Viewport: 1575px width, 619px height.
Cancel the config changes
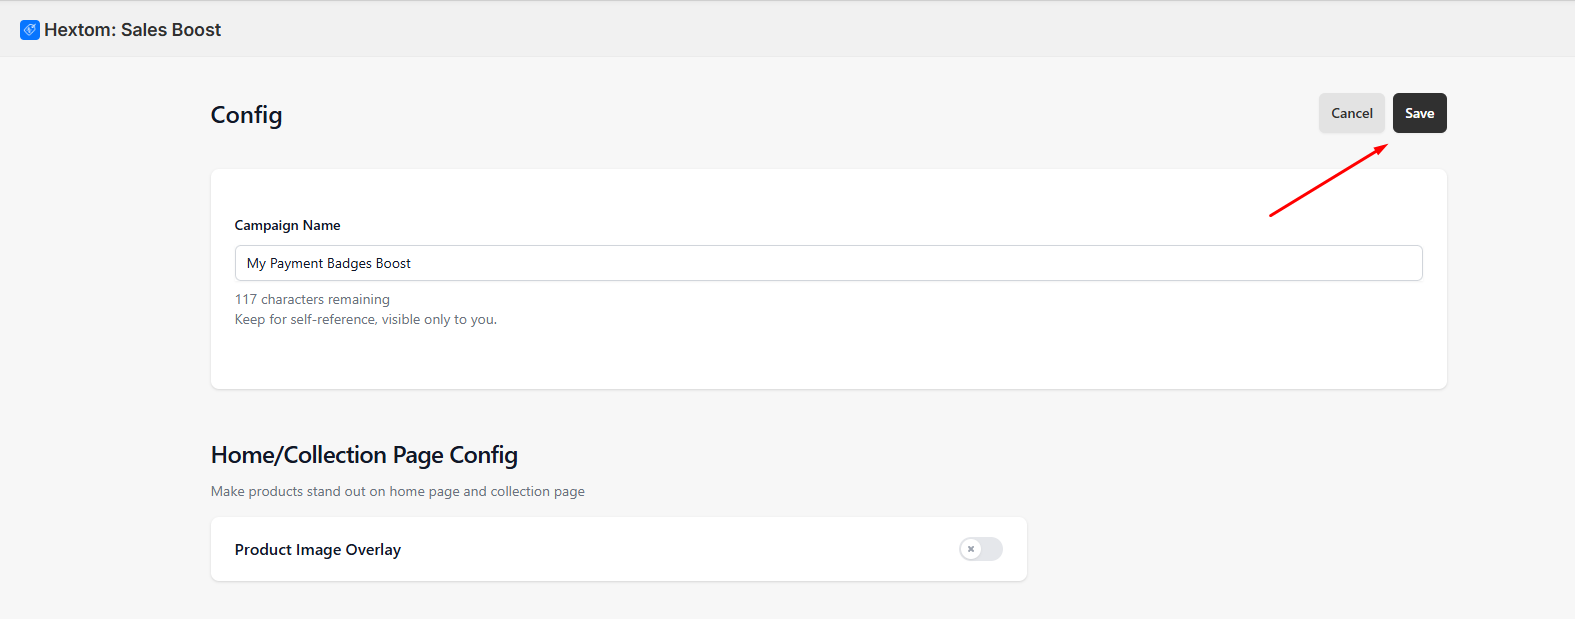(1351, 113)
